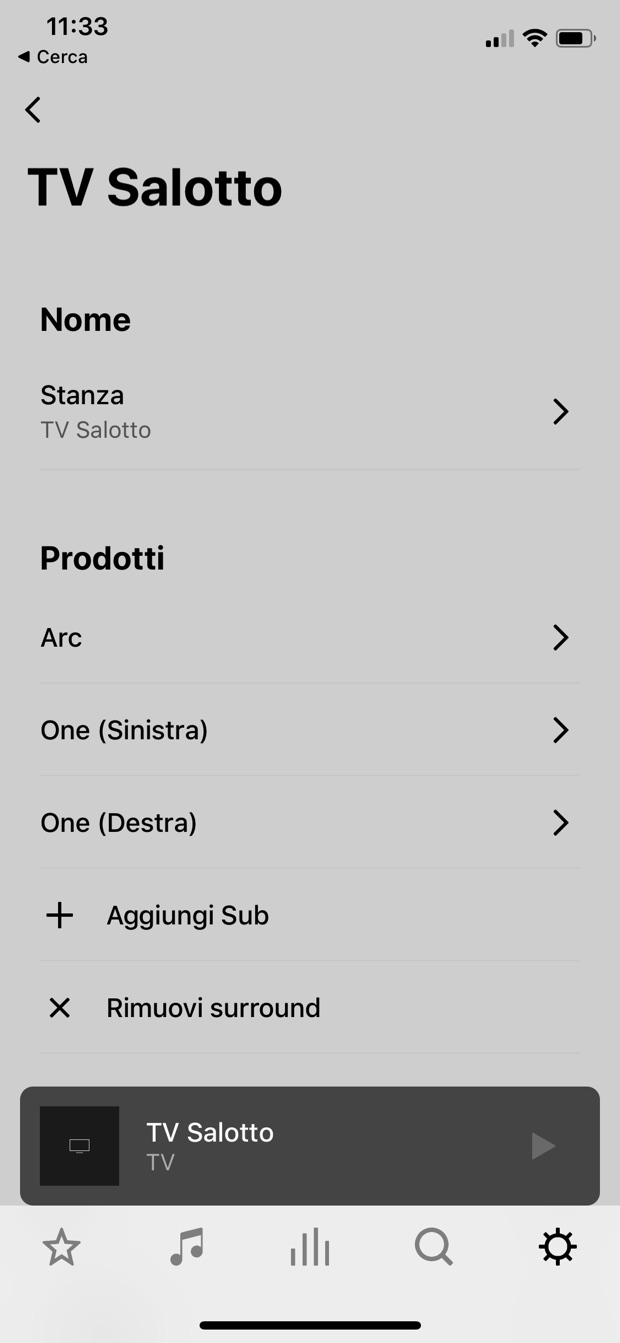
Task: Open the favorites star tab
Action: [61, 1247]
